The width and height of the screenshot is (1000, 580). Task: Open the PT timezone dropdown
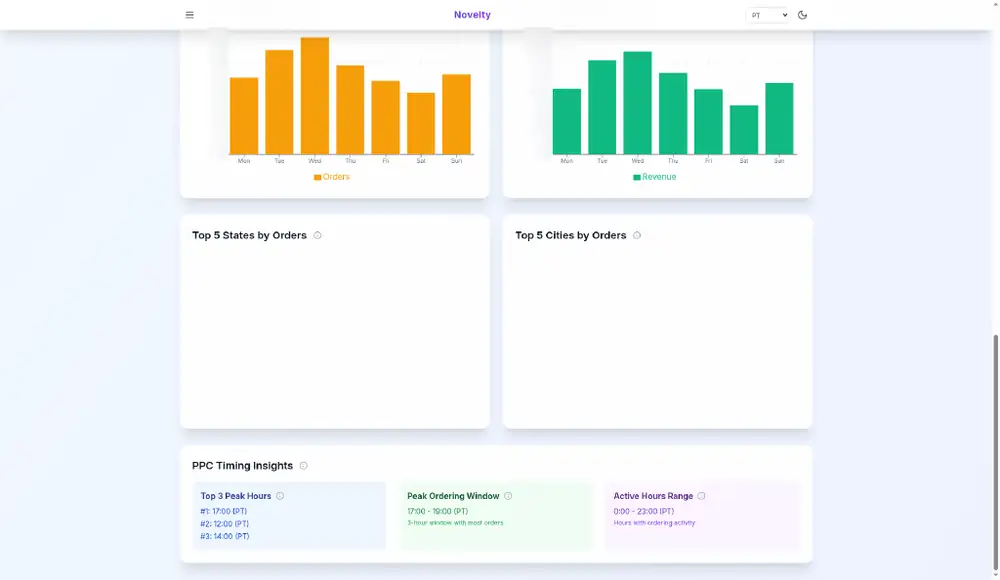(768, 15)
